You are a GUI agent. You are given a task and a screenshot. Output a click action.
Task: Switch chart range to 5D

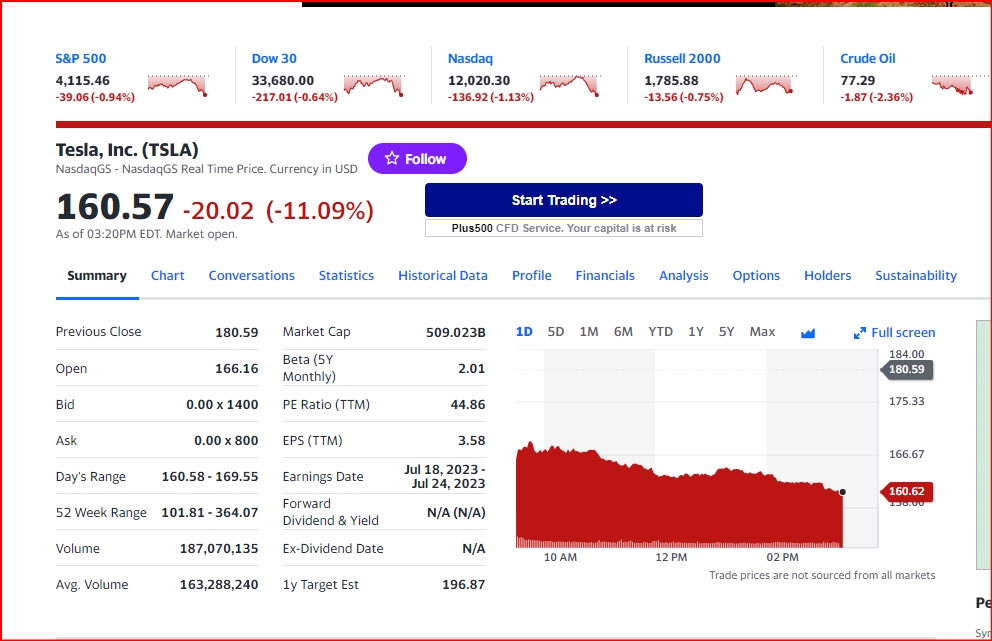(x=556, y=332)
